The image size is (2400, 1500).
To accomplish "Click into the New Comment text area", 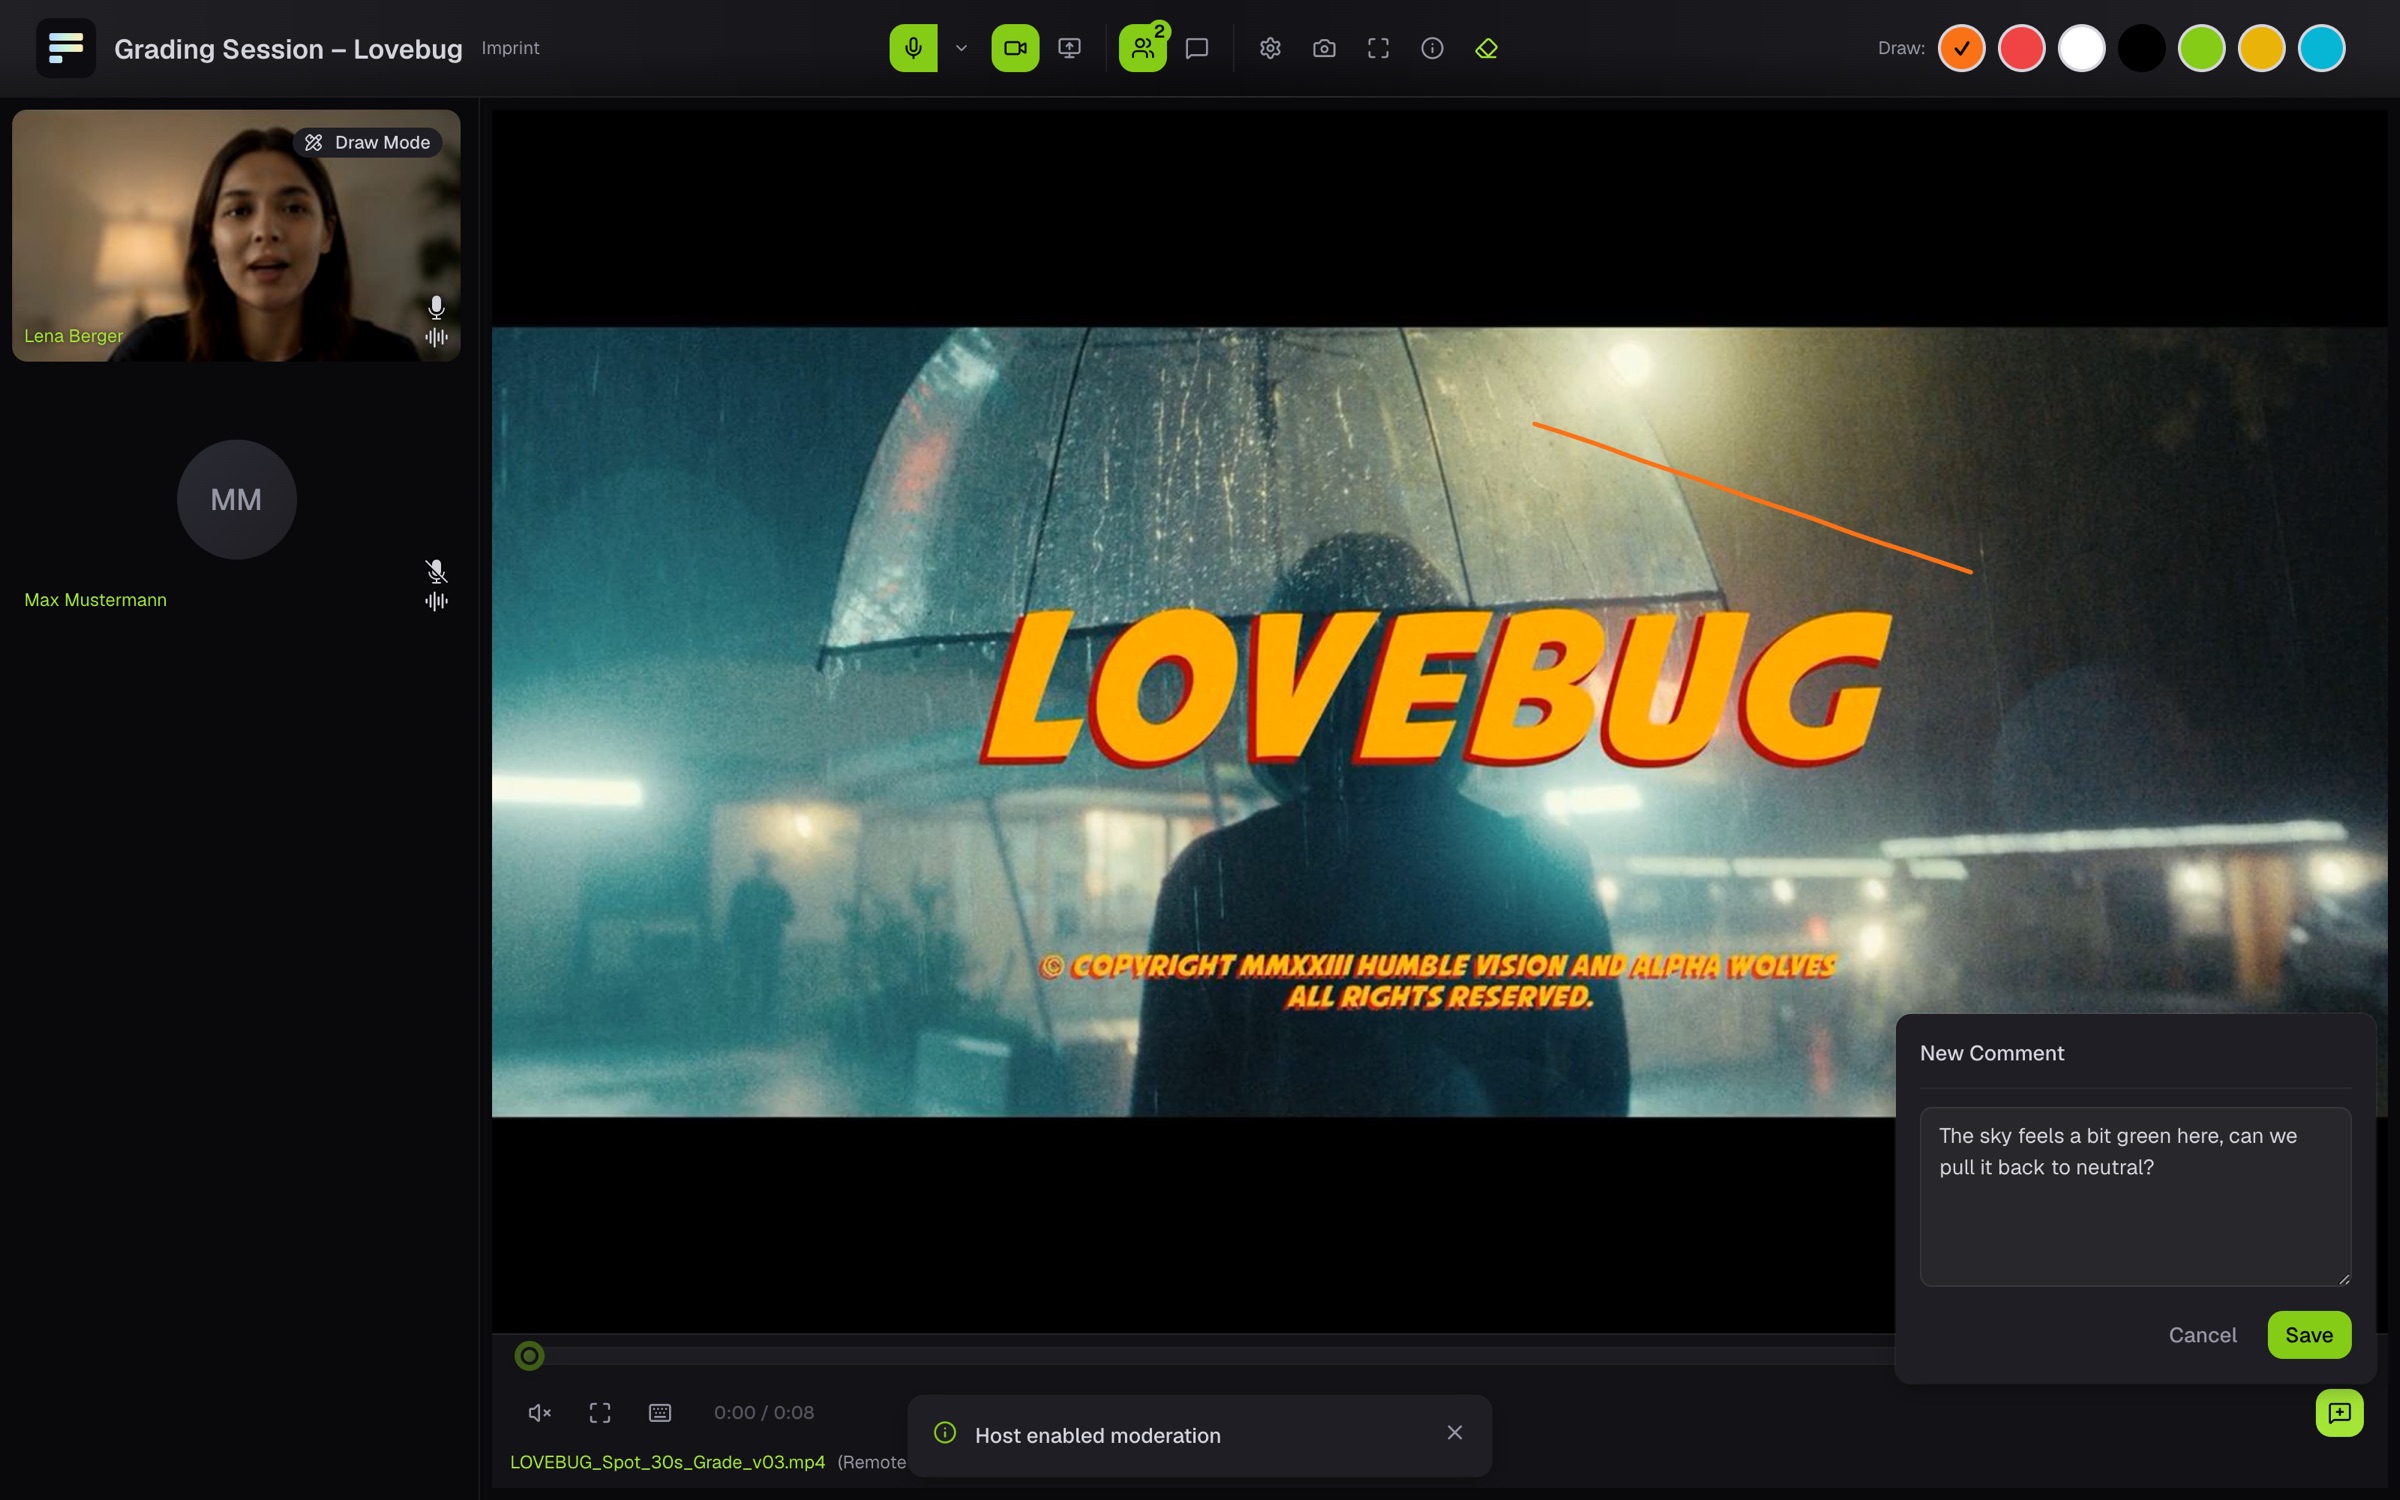I will [x=2135, y=1196].
